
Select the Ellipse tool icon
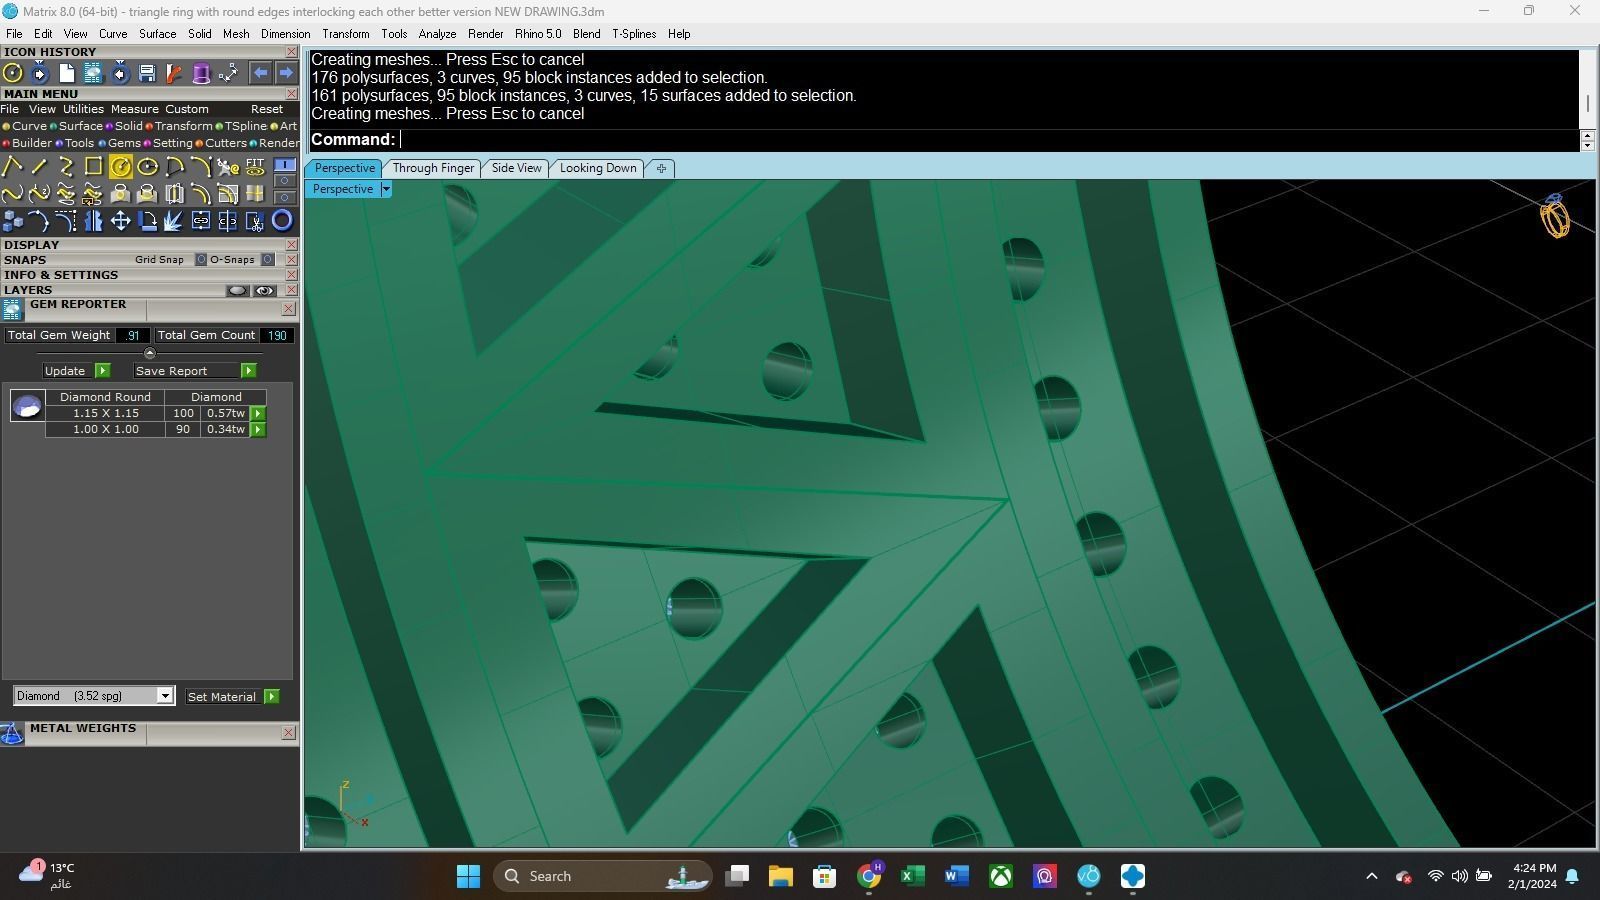click(x=147, y=166)
